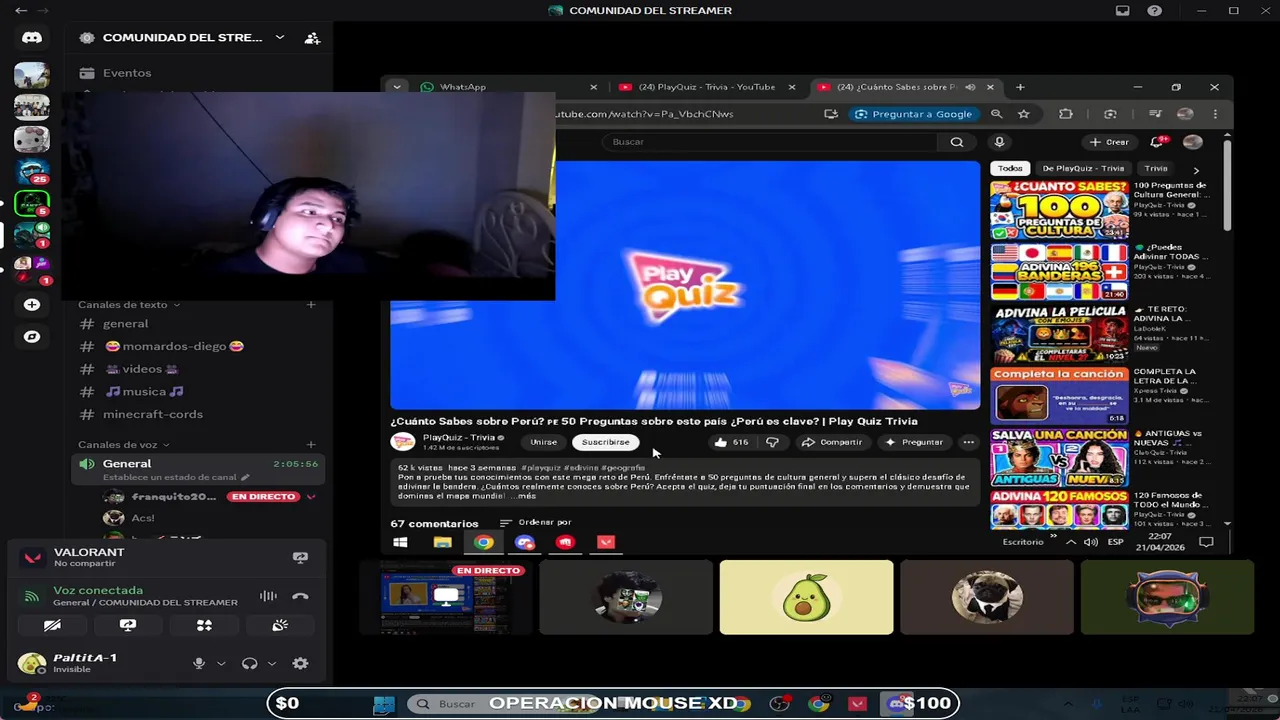
Task: Click Preguntar a Google button
Action: pos(913,114)
